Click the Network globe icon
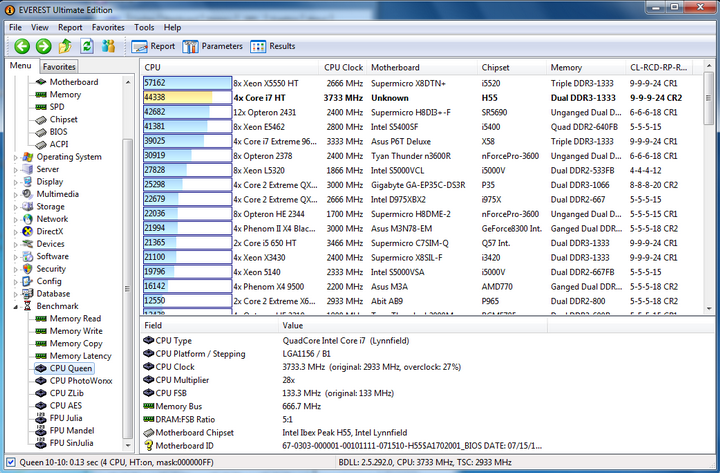Image resolution: width=720 pixels, height=473 pixels. pyautogui.click(x=28, y=219)
